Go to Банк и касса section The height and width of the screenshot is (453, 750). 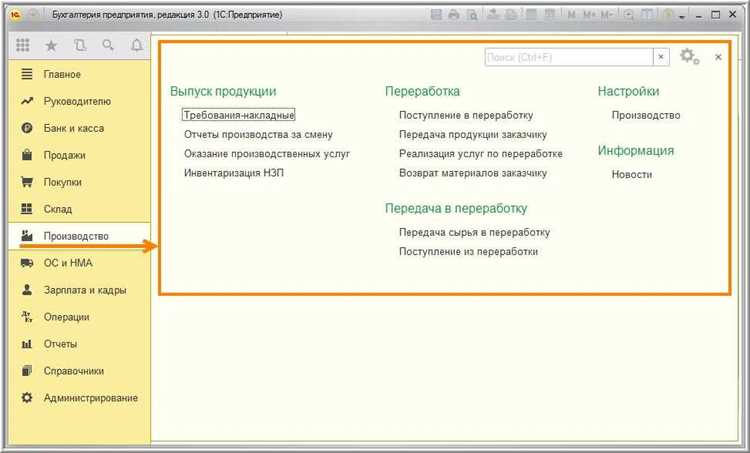click(79, 128)
